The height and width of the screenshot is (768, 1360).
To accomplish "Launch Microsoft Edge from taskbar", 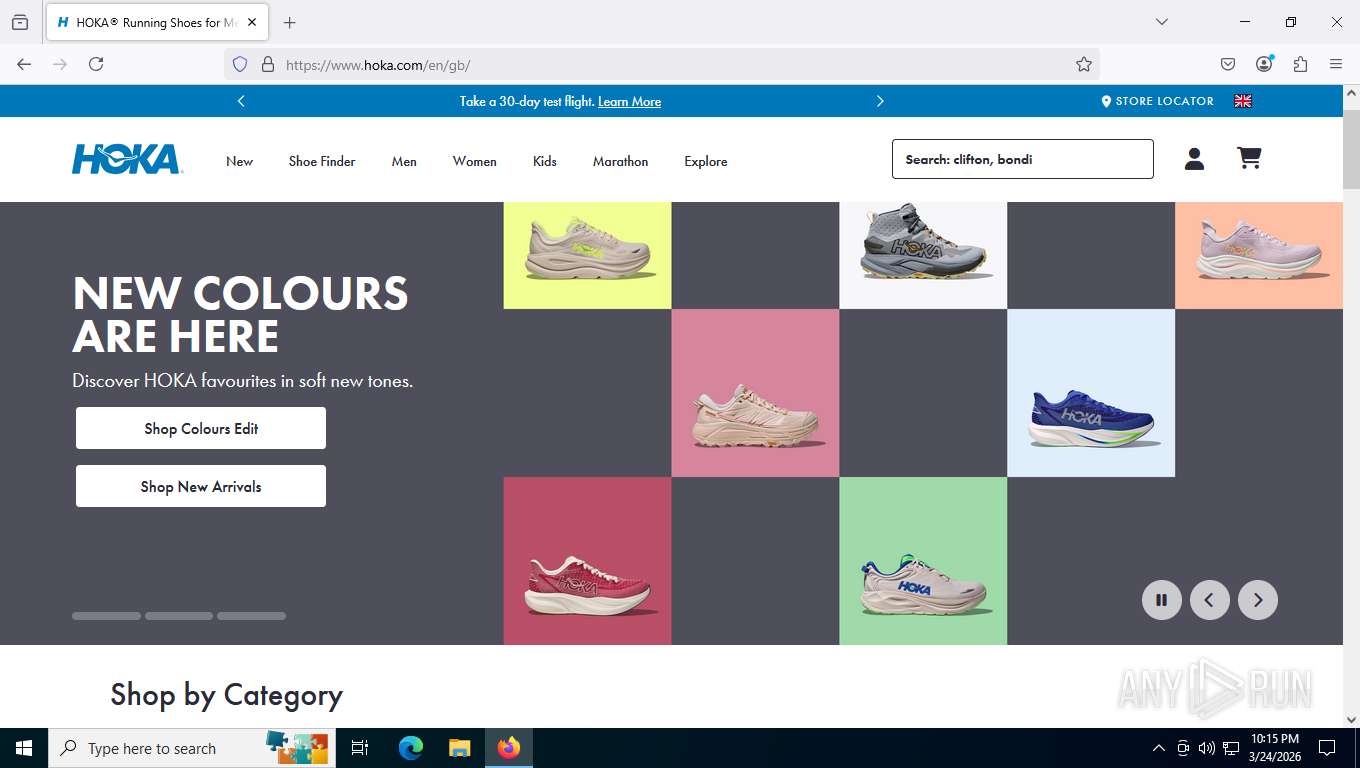I will click(x=410, y=748).
